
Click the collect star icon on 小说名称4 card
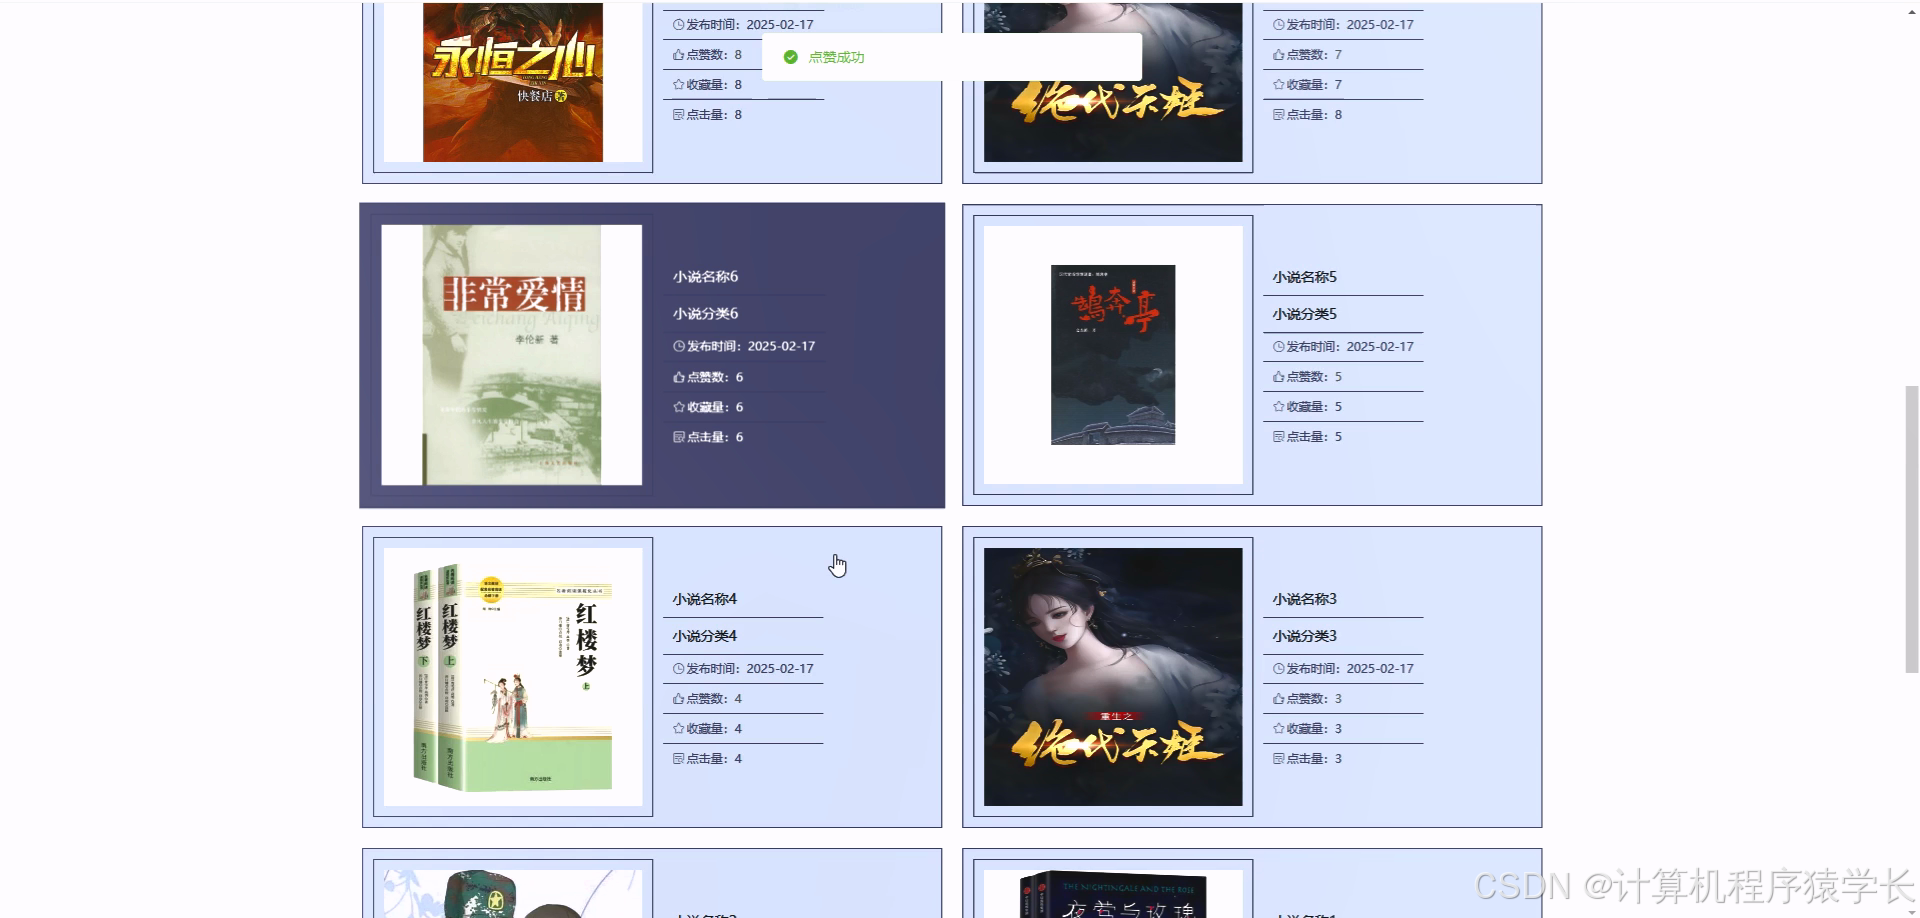click(x=678, y=728)
